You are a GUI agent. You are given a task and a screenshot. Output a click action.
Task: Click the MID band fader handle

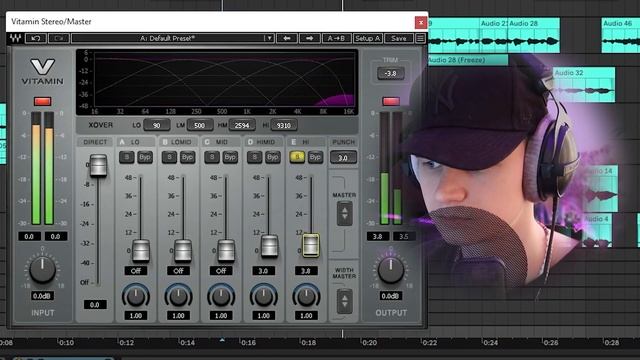point(226,250)
